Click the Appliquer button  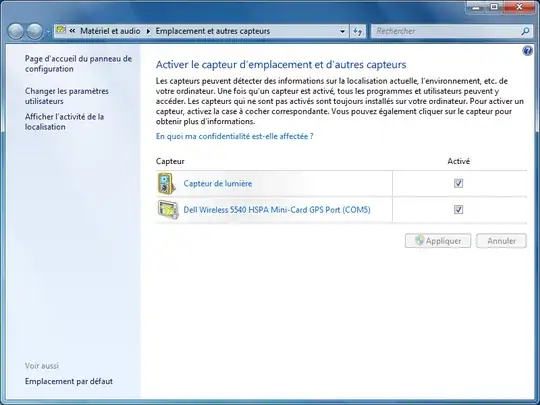coord(438,241)
